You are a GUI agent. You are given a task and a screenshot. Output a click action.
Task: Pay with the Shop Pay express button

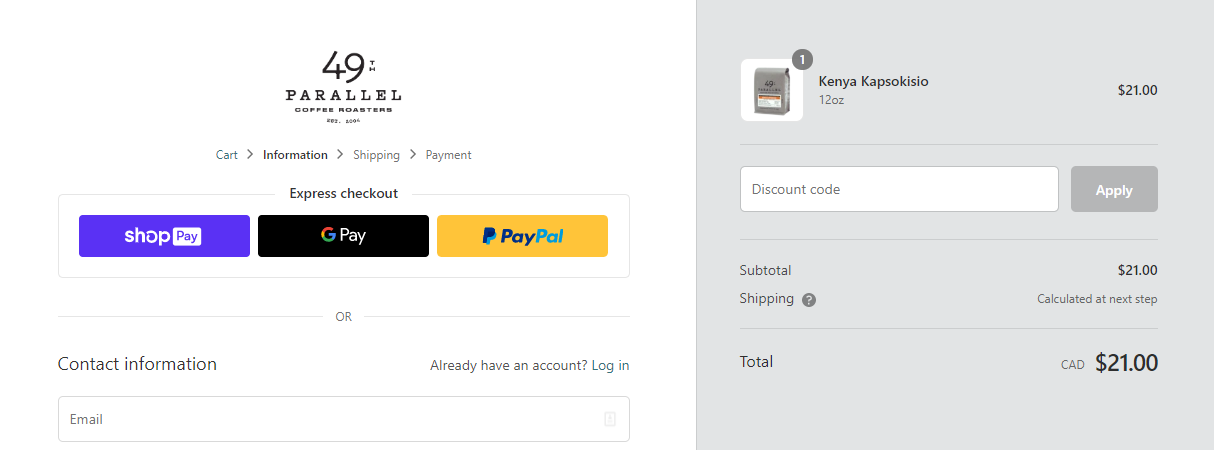point(164,236)
